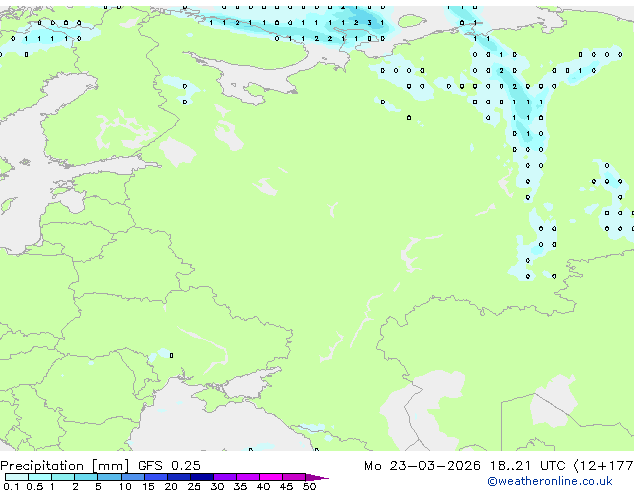
Task: Select the 10–15 mm legend swatch
Action: coord(132,477)
